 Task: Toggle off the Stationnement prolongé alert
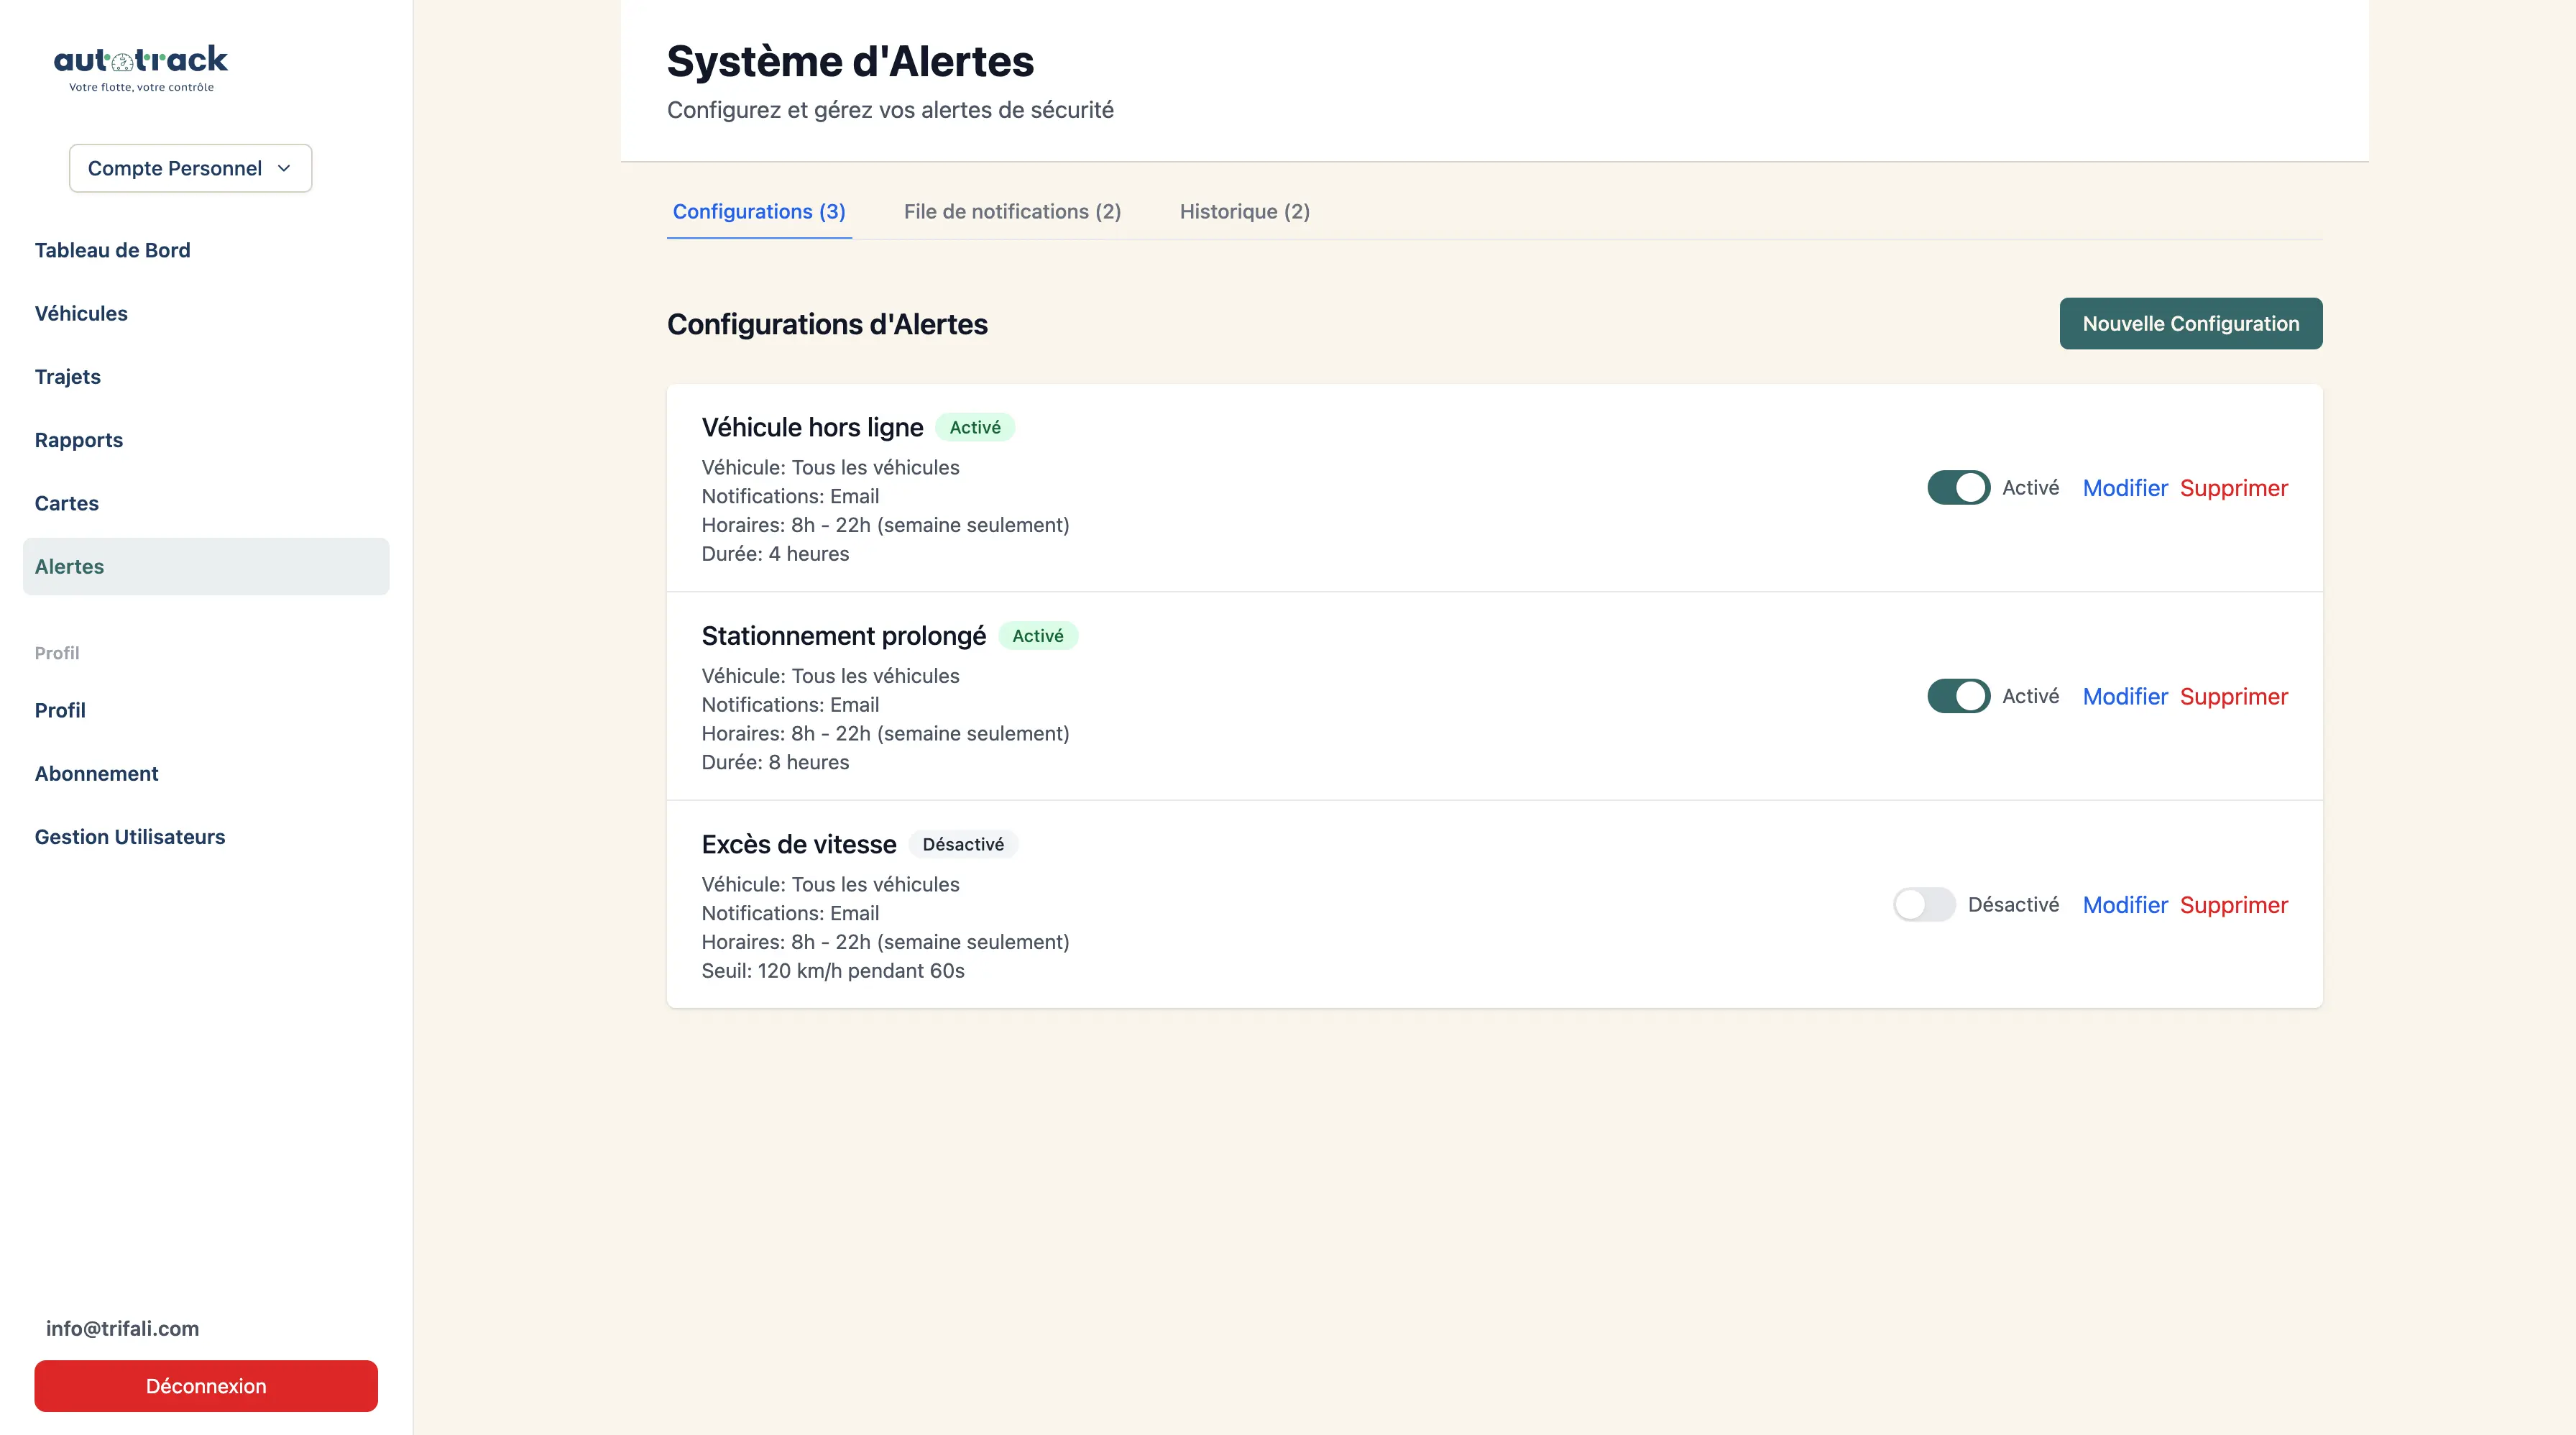(1958, 696)
